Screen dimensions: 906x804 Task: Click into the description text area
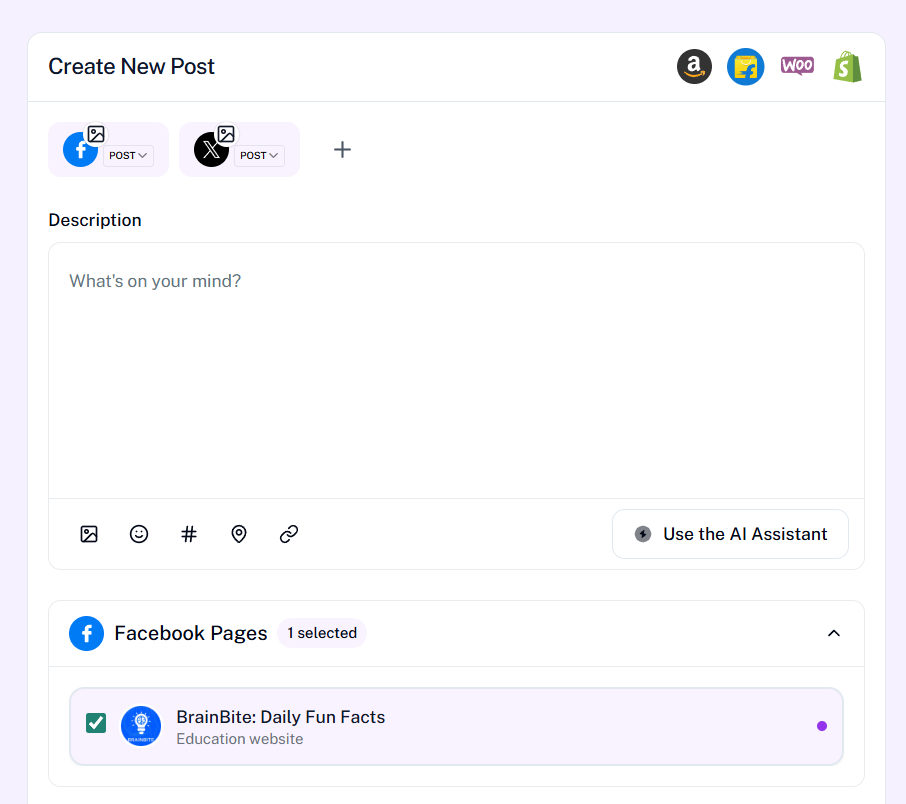456,370
